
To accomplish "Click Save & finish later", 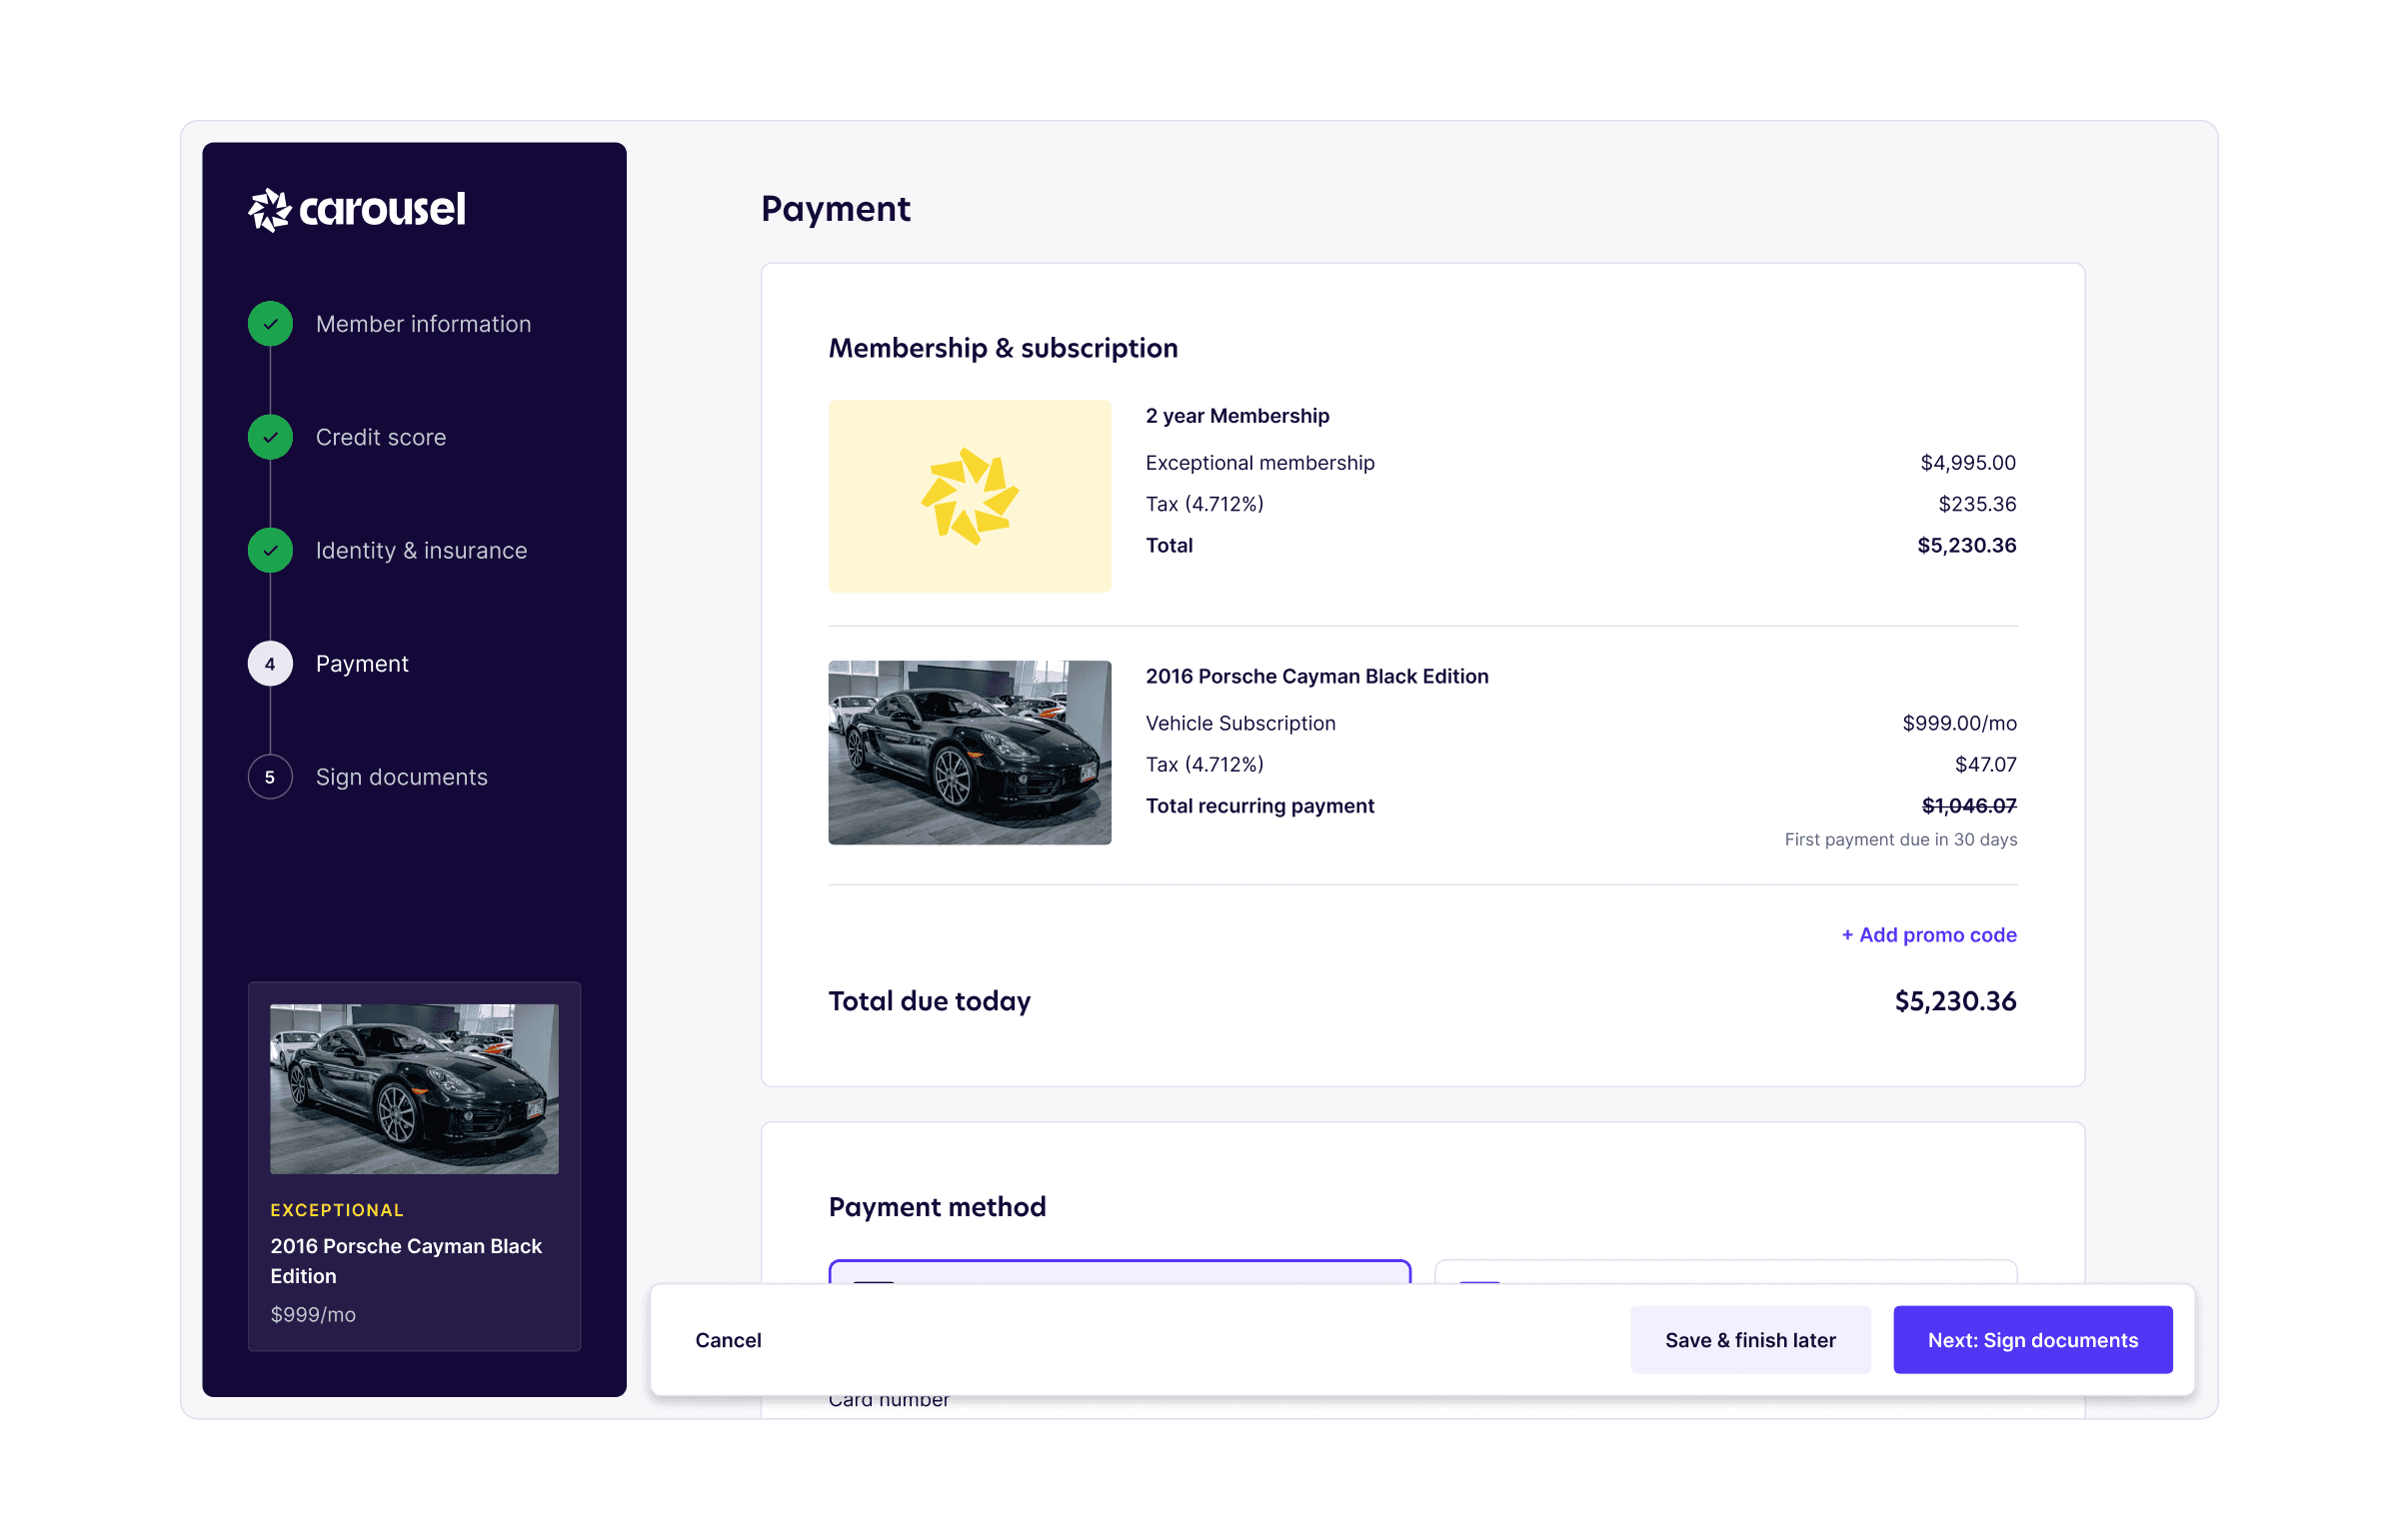I will coord(1750,1340).
